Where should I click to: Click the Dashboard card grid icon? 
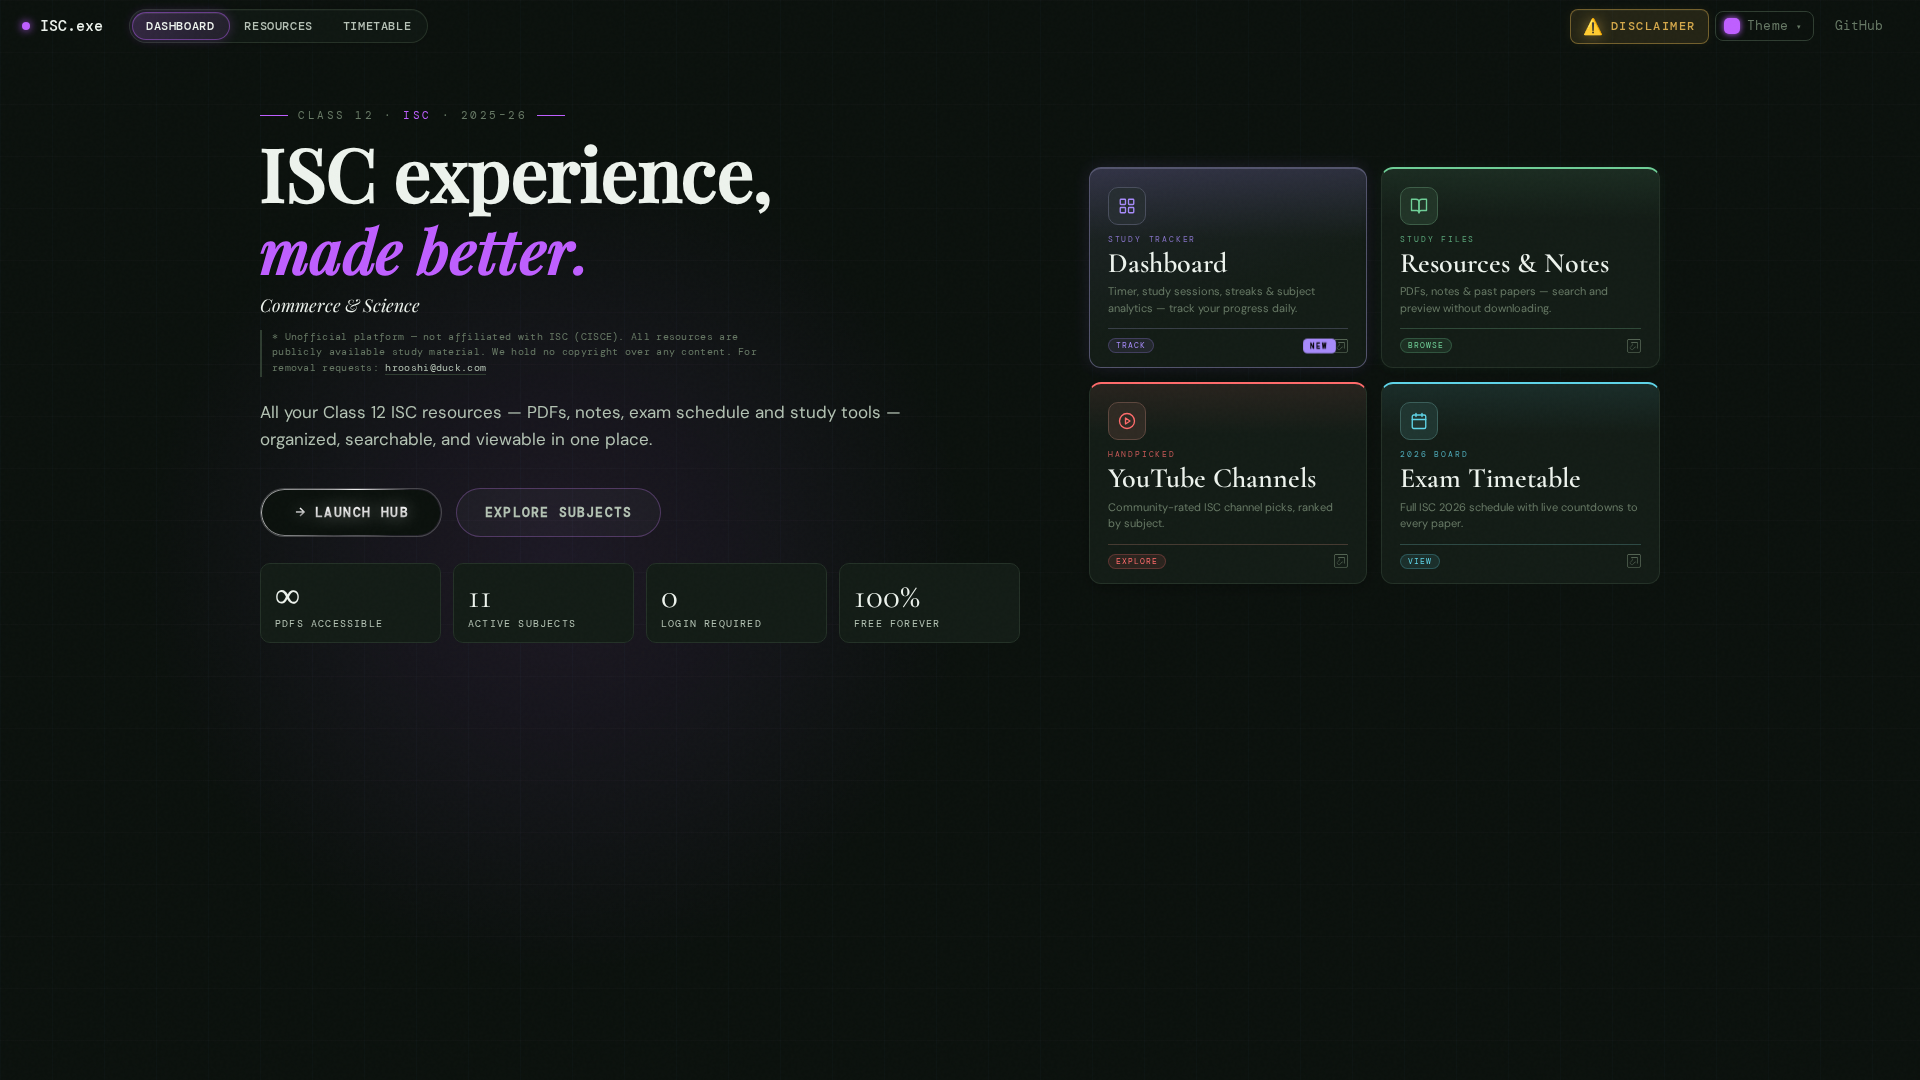pyautogui.click(x=1126, y=206)
